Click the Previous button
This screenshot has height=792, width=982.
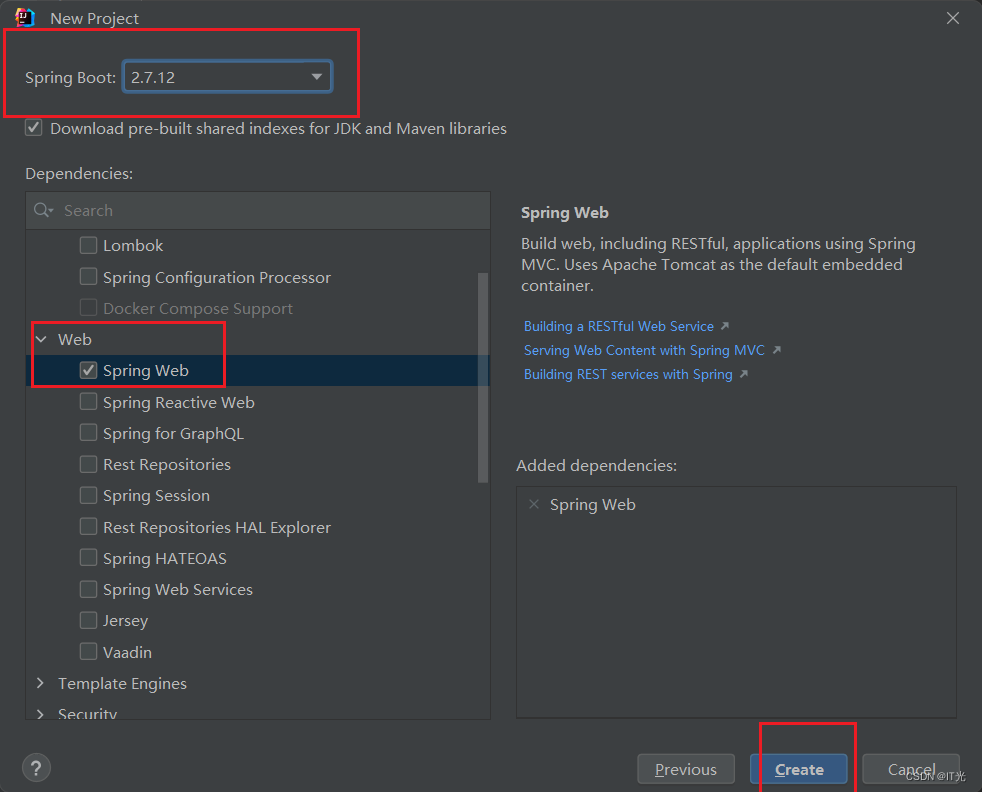(686, 769)
